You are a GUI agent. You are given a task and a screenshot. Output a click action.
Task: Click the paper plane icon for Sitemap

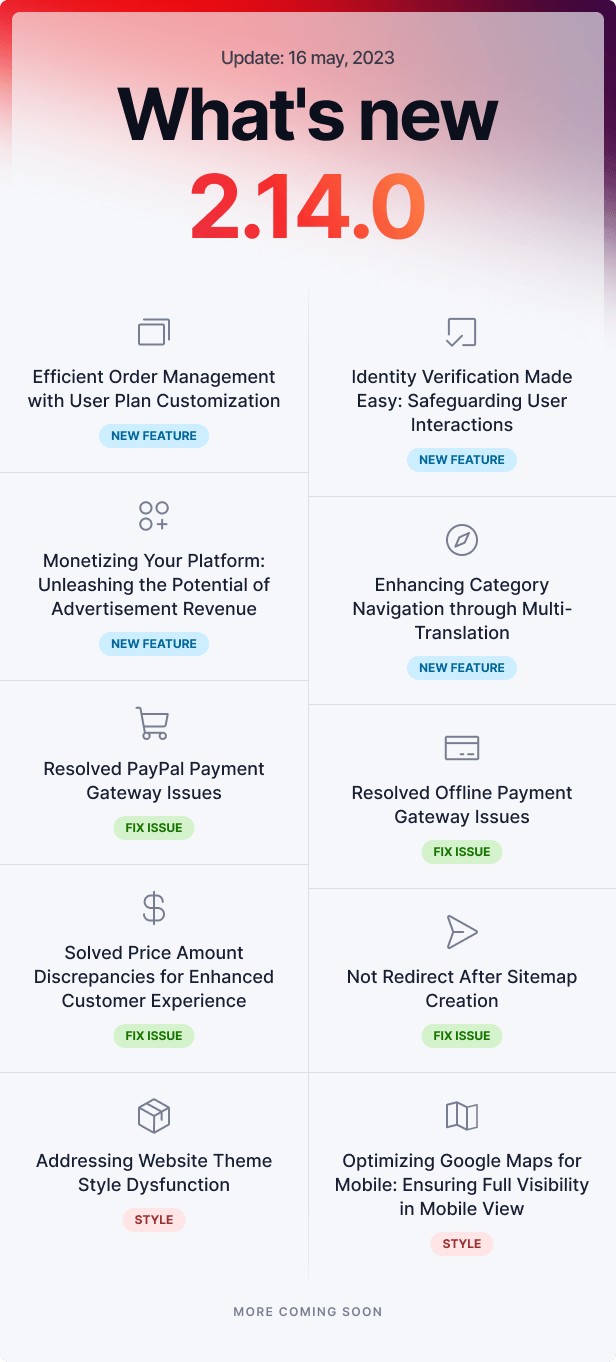point(461,931)
